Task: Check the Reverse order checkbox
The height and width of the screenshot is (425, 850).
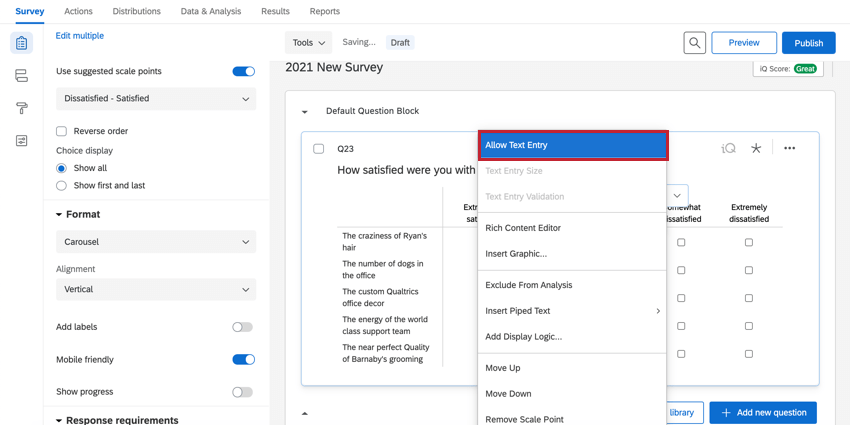Action: click(62, 131)
